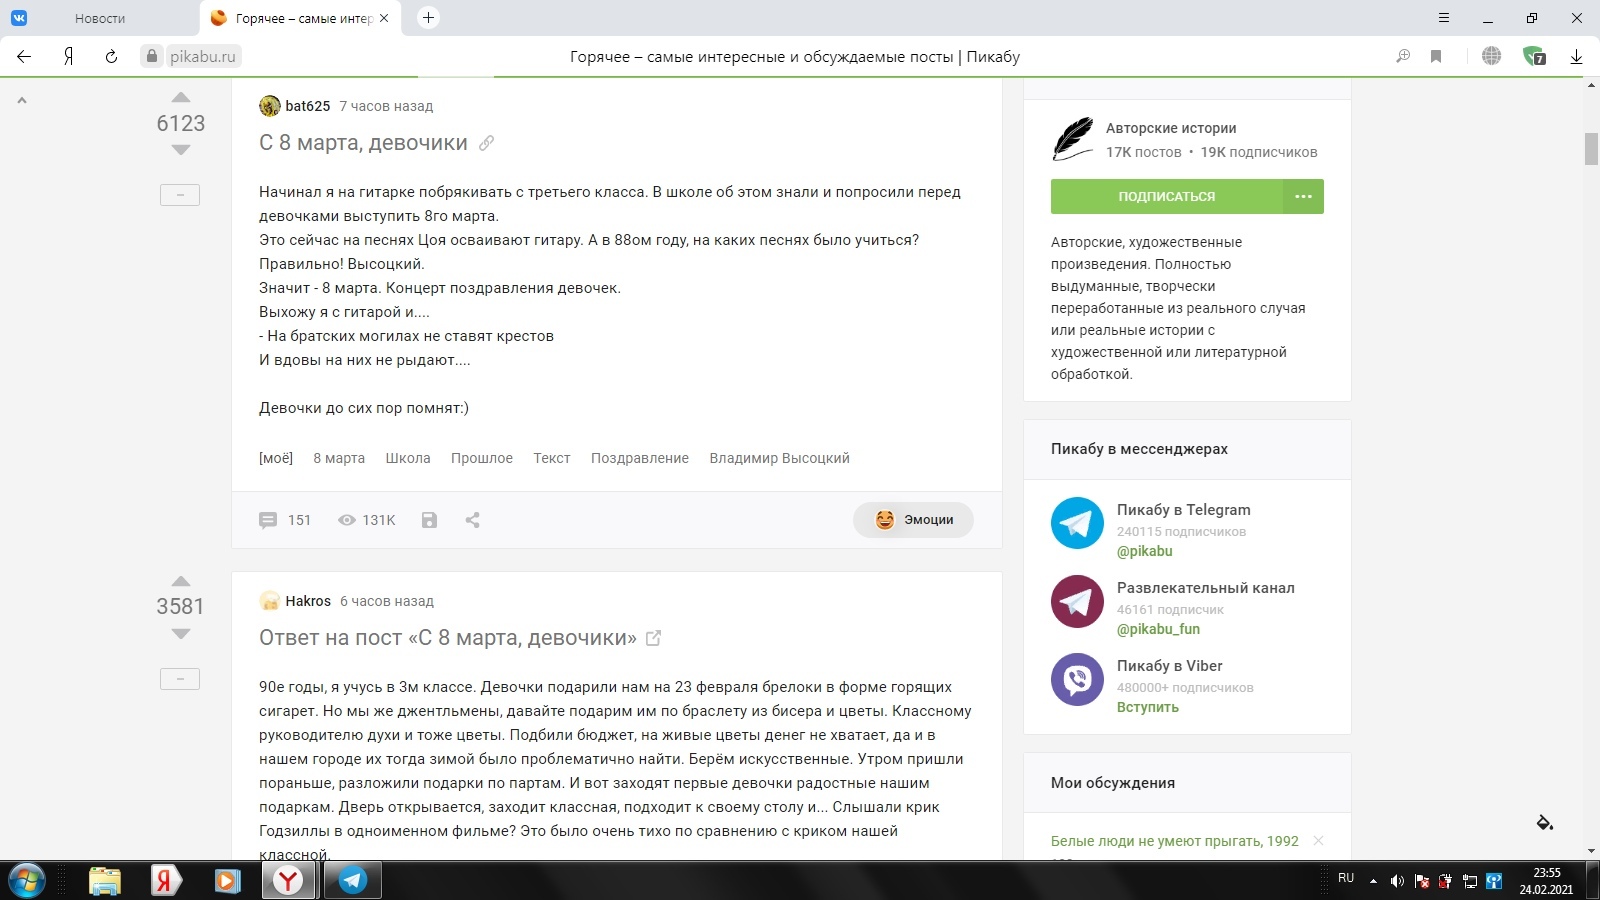Collapse the Hakros post with minus button
The image size is (1600, 900).
click(x=180, y=679)
